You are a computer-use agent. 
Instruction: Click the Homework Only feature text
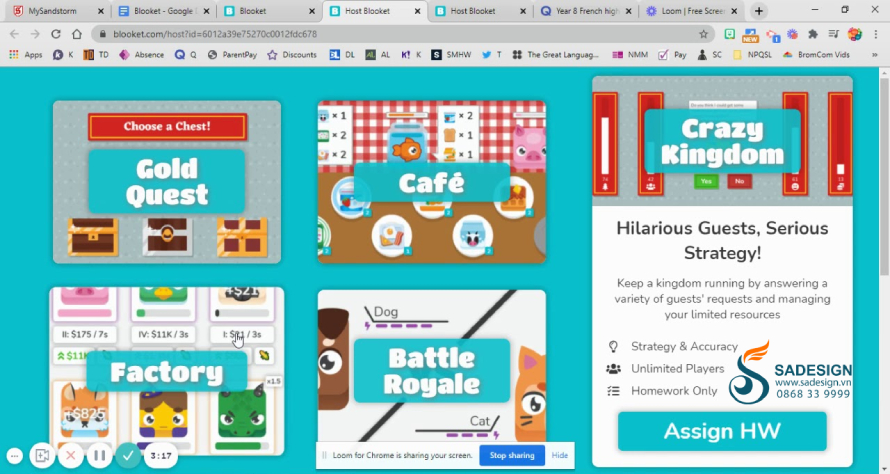[674, 391]
